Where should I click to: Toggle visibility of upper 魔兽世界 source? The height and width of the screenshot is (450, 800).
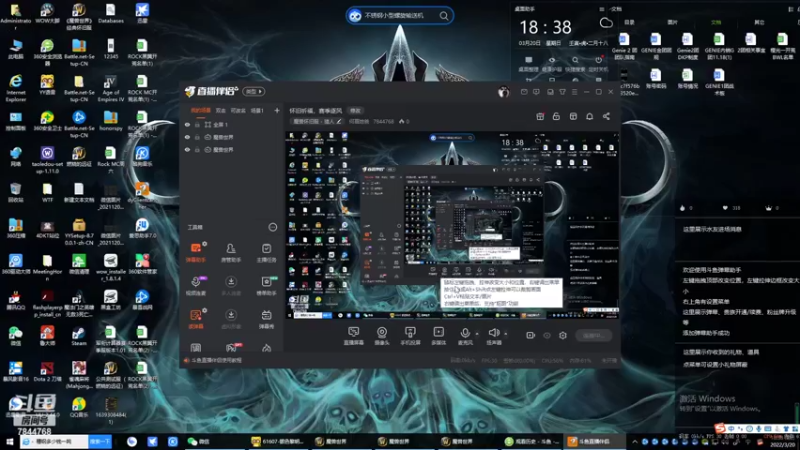click(187, 137)
